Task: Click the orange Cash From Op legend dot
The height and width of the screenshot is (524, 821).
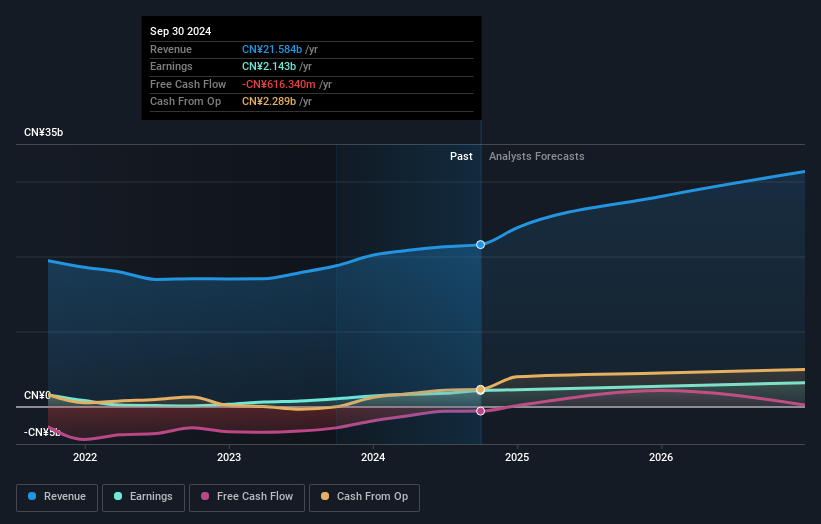Action: pyautogui.click(x=325, y=496)
